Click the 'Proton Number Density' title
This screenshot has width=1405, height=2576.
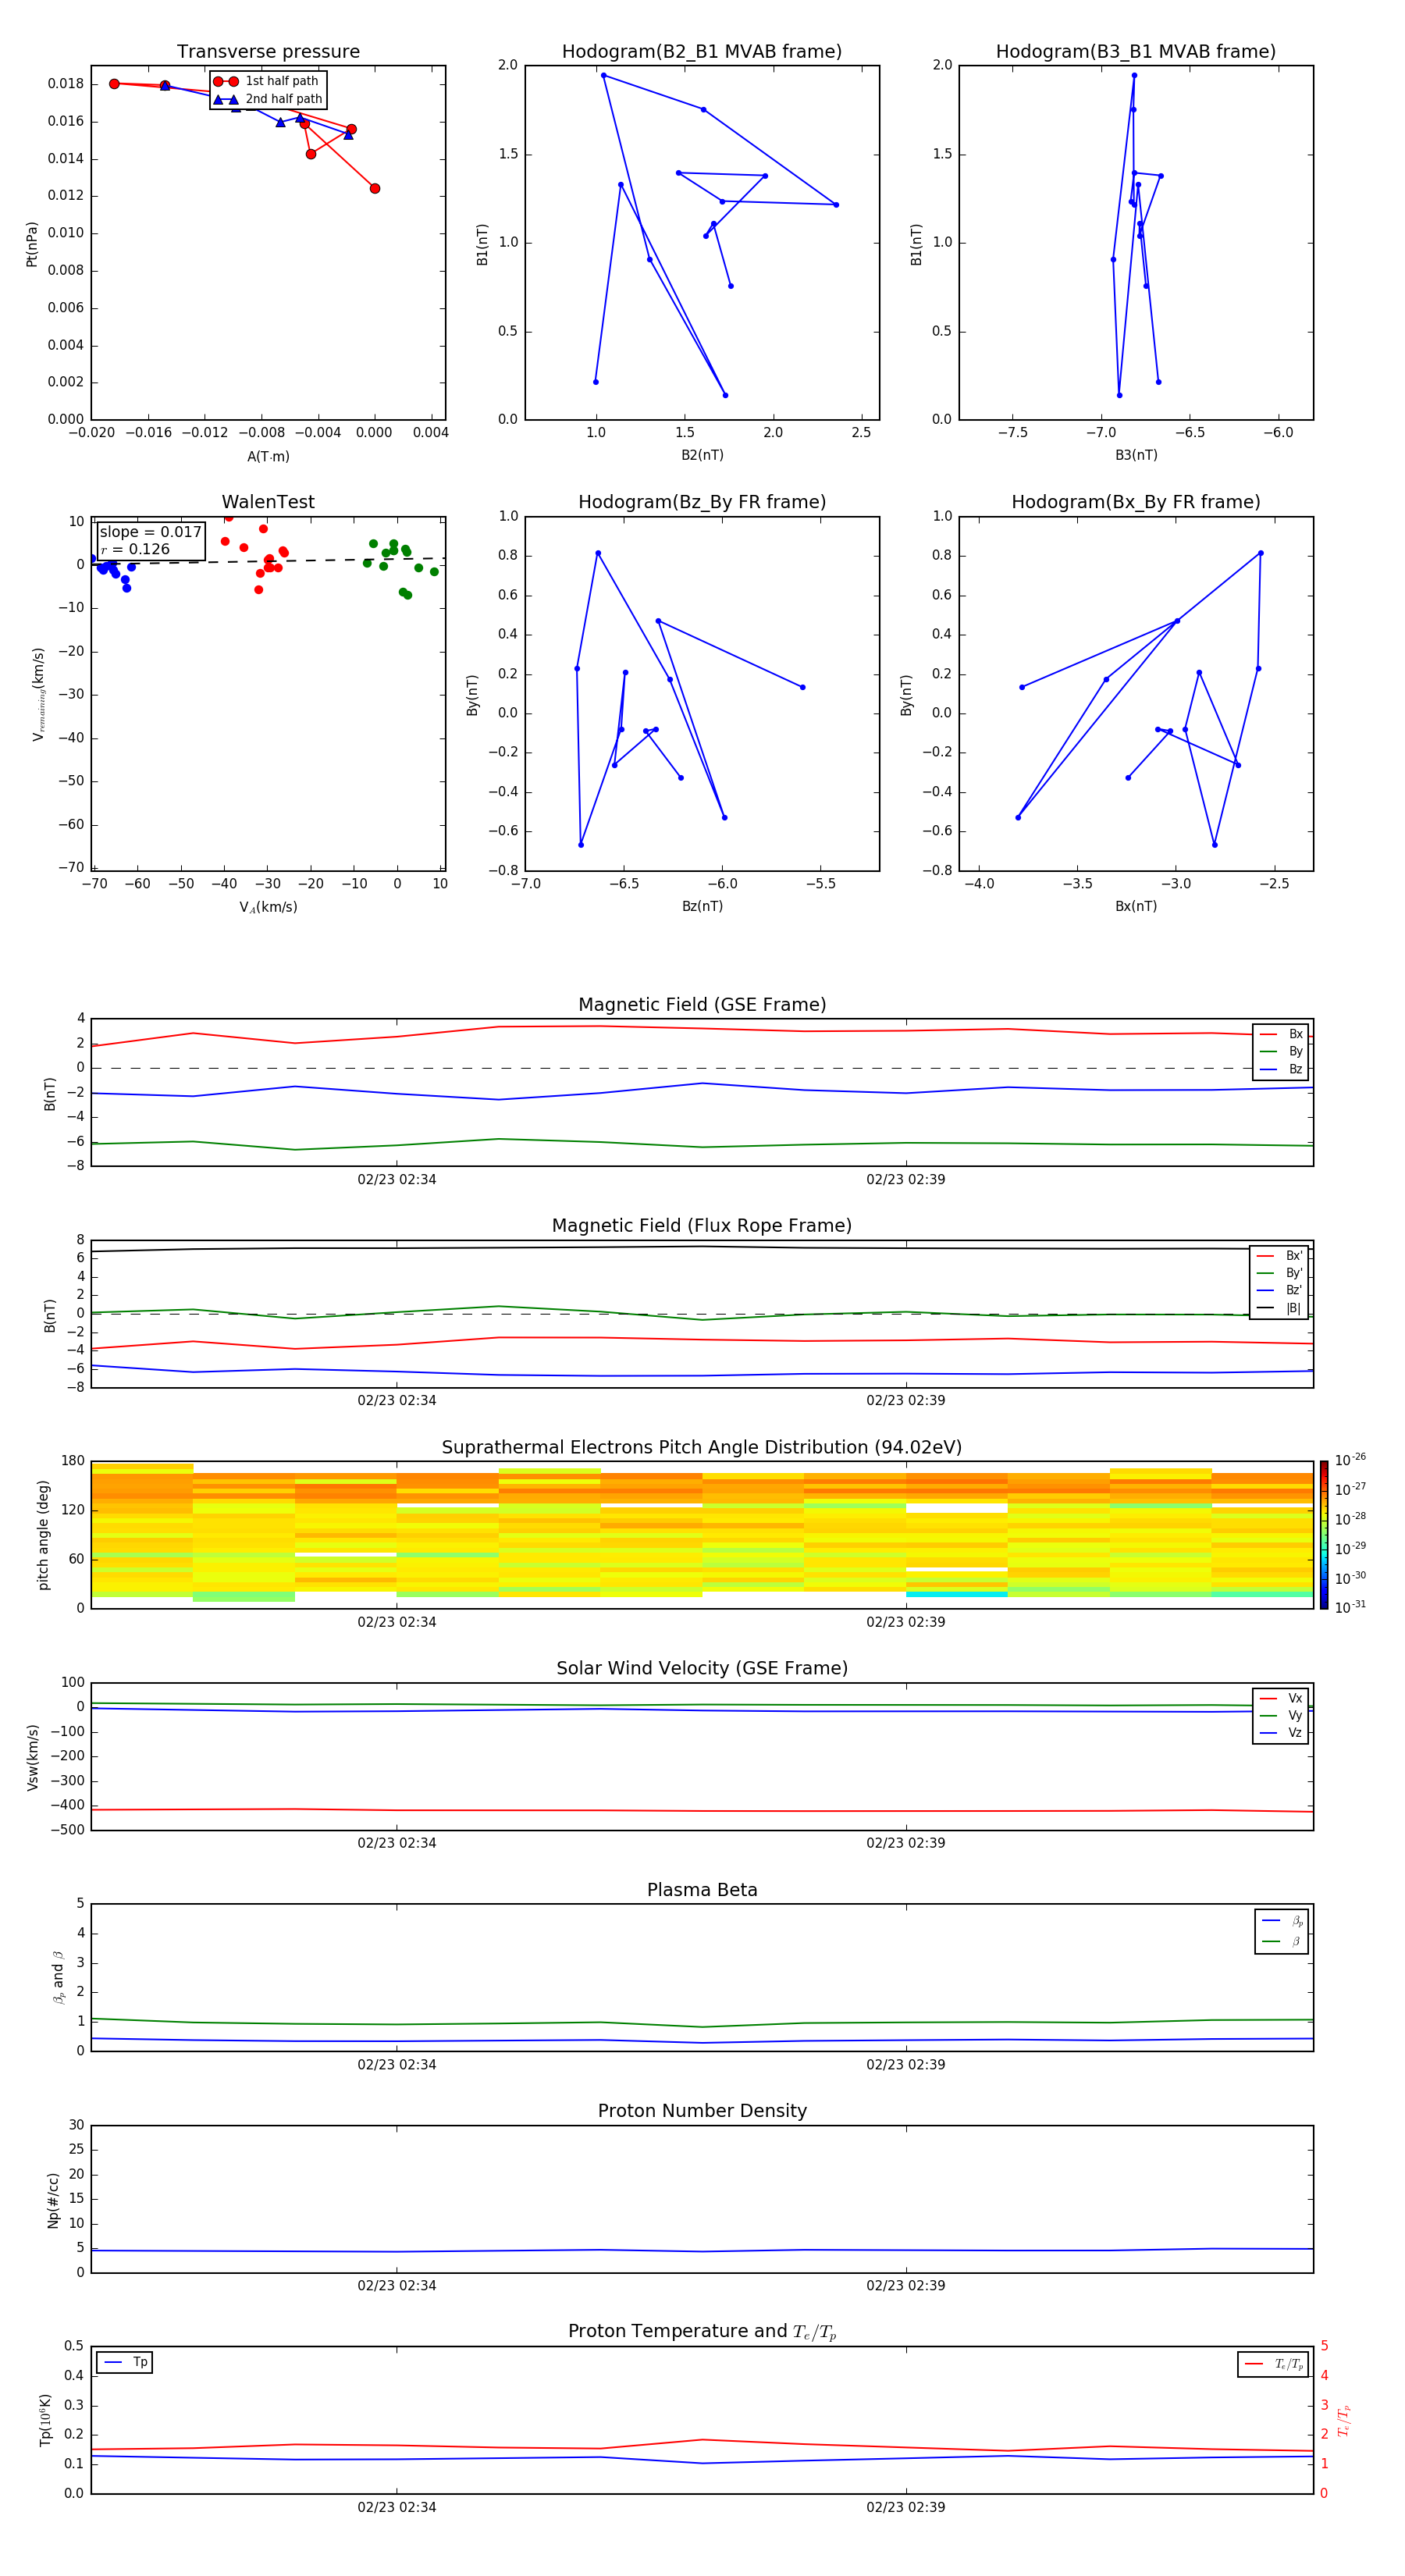tap(702, 2111)
